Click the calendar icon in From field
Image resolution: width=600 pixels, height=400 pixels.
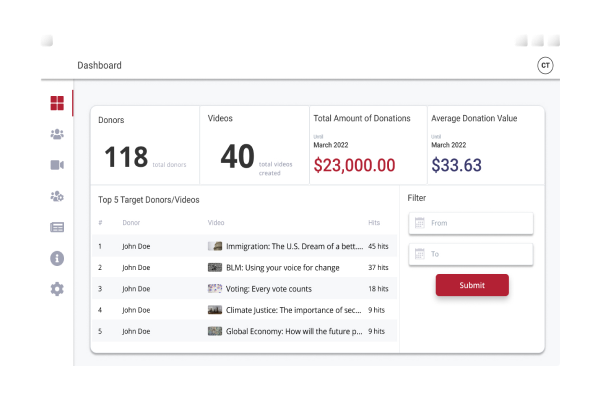click(420, 223)
